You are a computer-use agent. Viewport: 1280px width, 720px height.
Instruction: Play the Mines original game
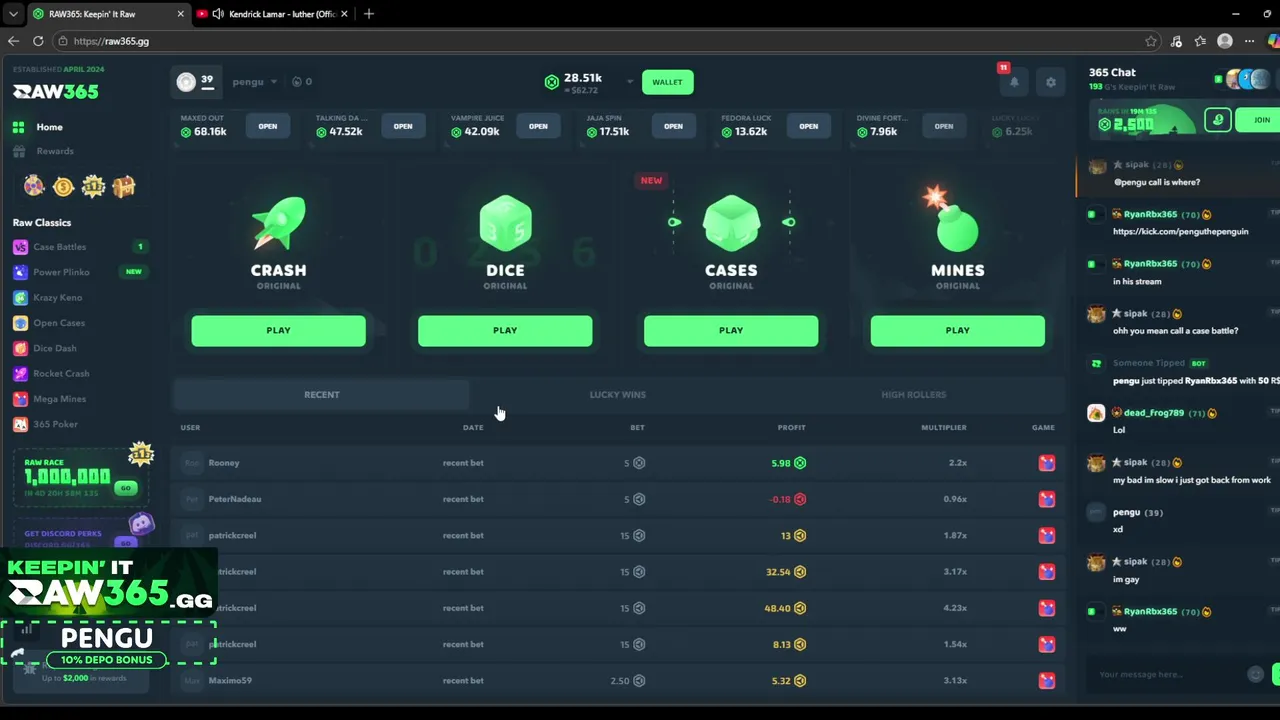click(958, 331)
